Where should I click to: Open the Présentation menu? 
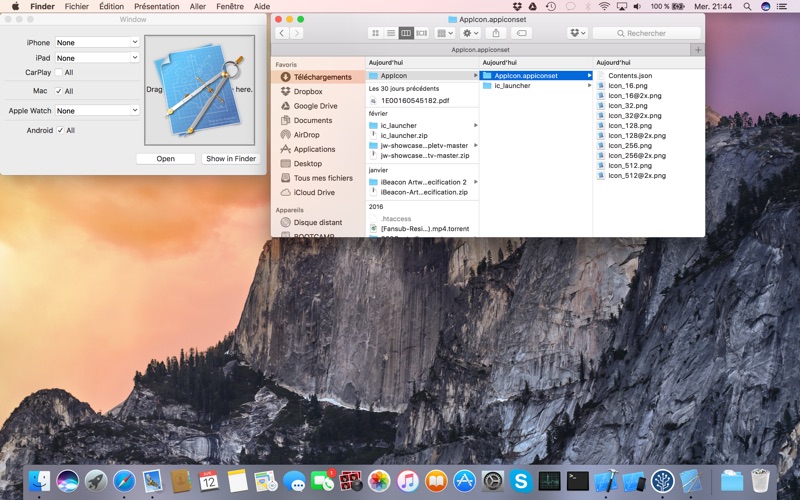tap(157, 6)
